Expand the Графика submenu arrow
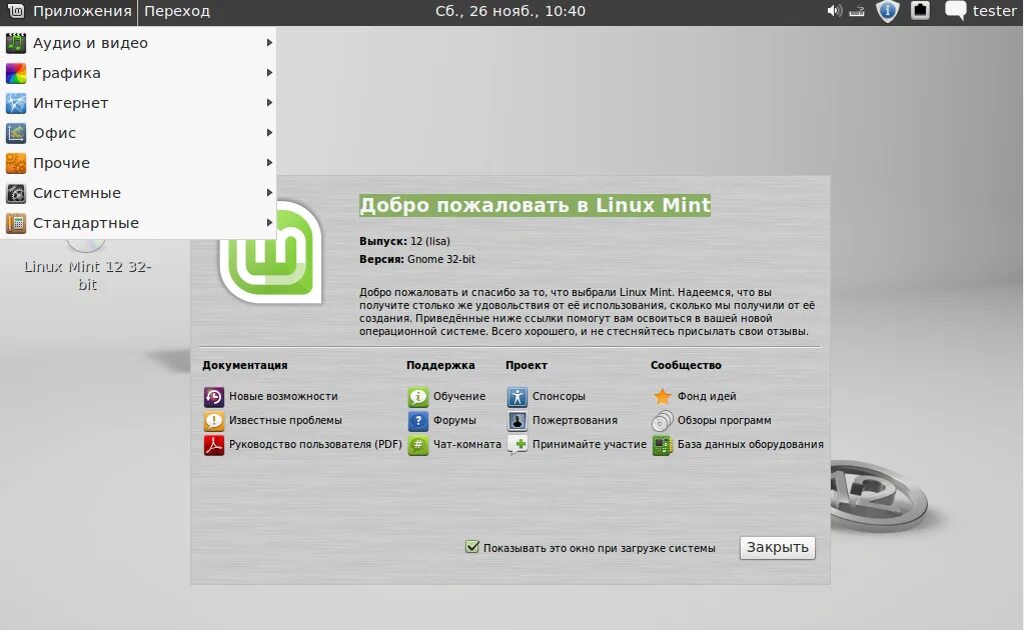This screenshot has width=1024, height=630. 269,73
